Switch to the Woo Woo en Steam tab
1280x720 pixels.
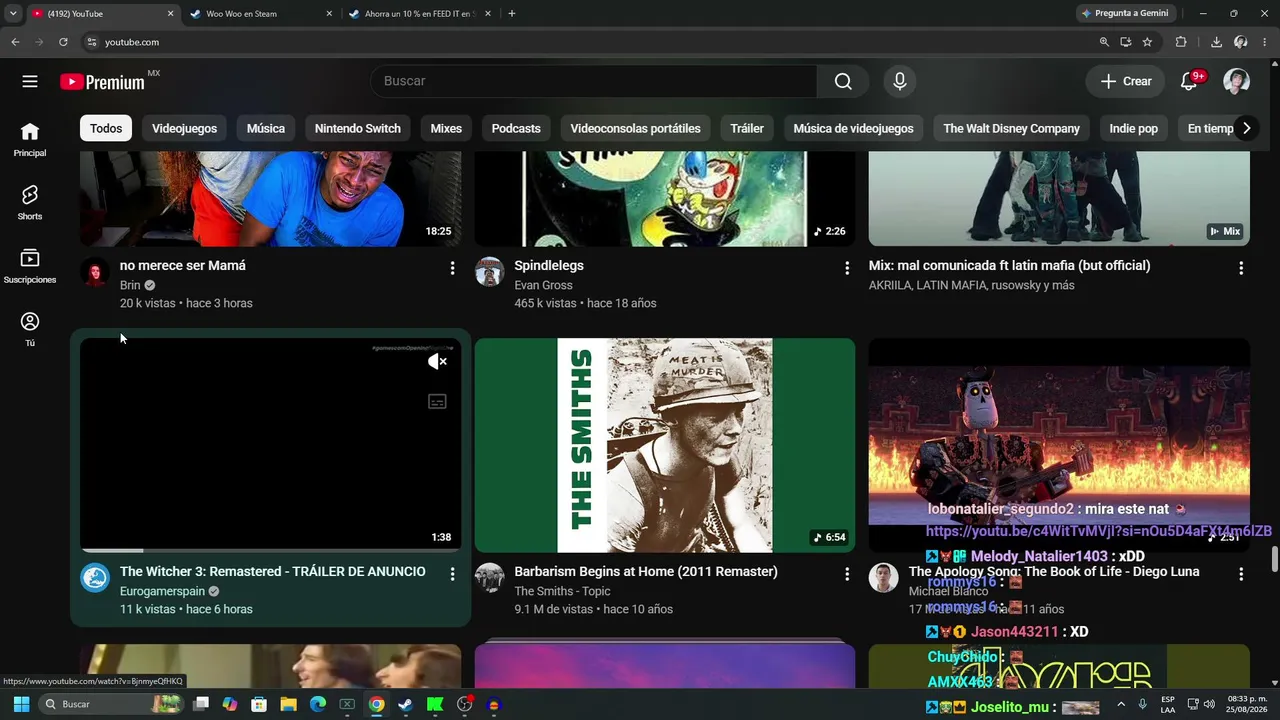[x=260, y=14]
